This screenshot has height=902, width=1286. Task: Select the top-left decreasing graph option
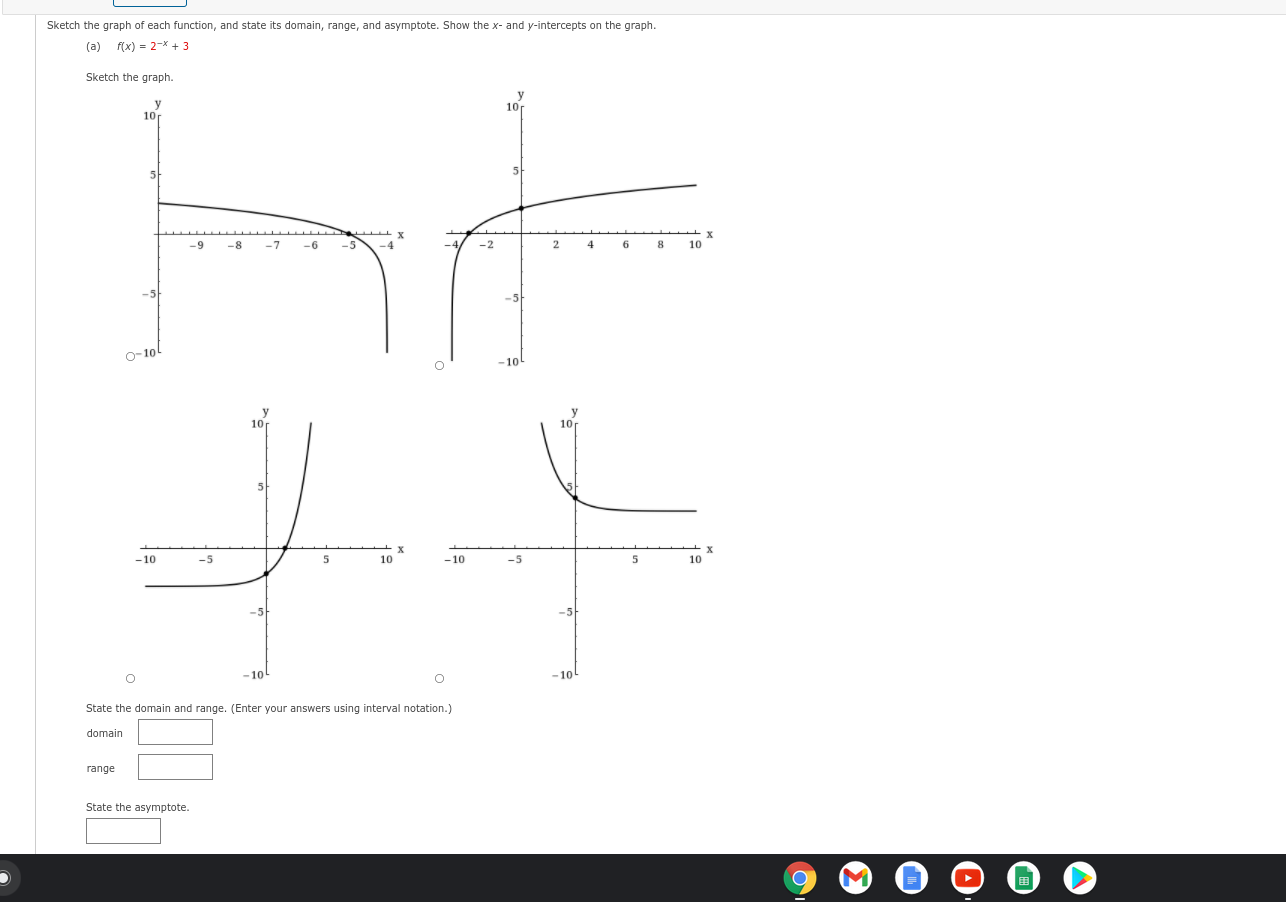(129, 356)
